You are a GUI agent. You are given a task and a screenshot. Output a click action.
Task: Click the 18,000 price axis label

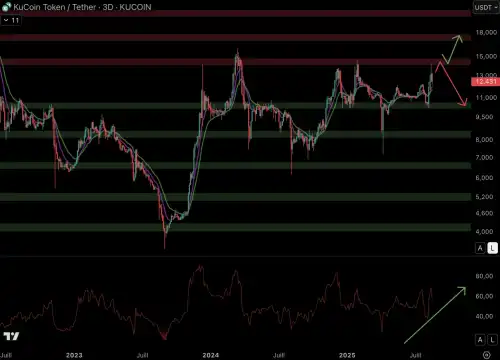coord(486,32)
